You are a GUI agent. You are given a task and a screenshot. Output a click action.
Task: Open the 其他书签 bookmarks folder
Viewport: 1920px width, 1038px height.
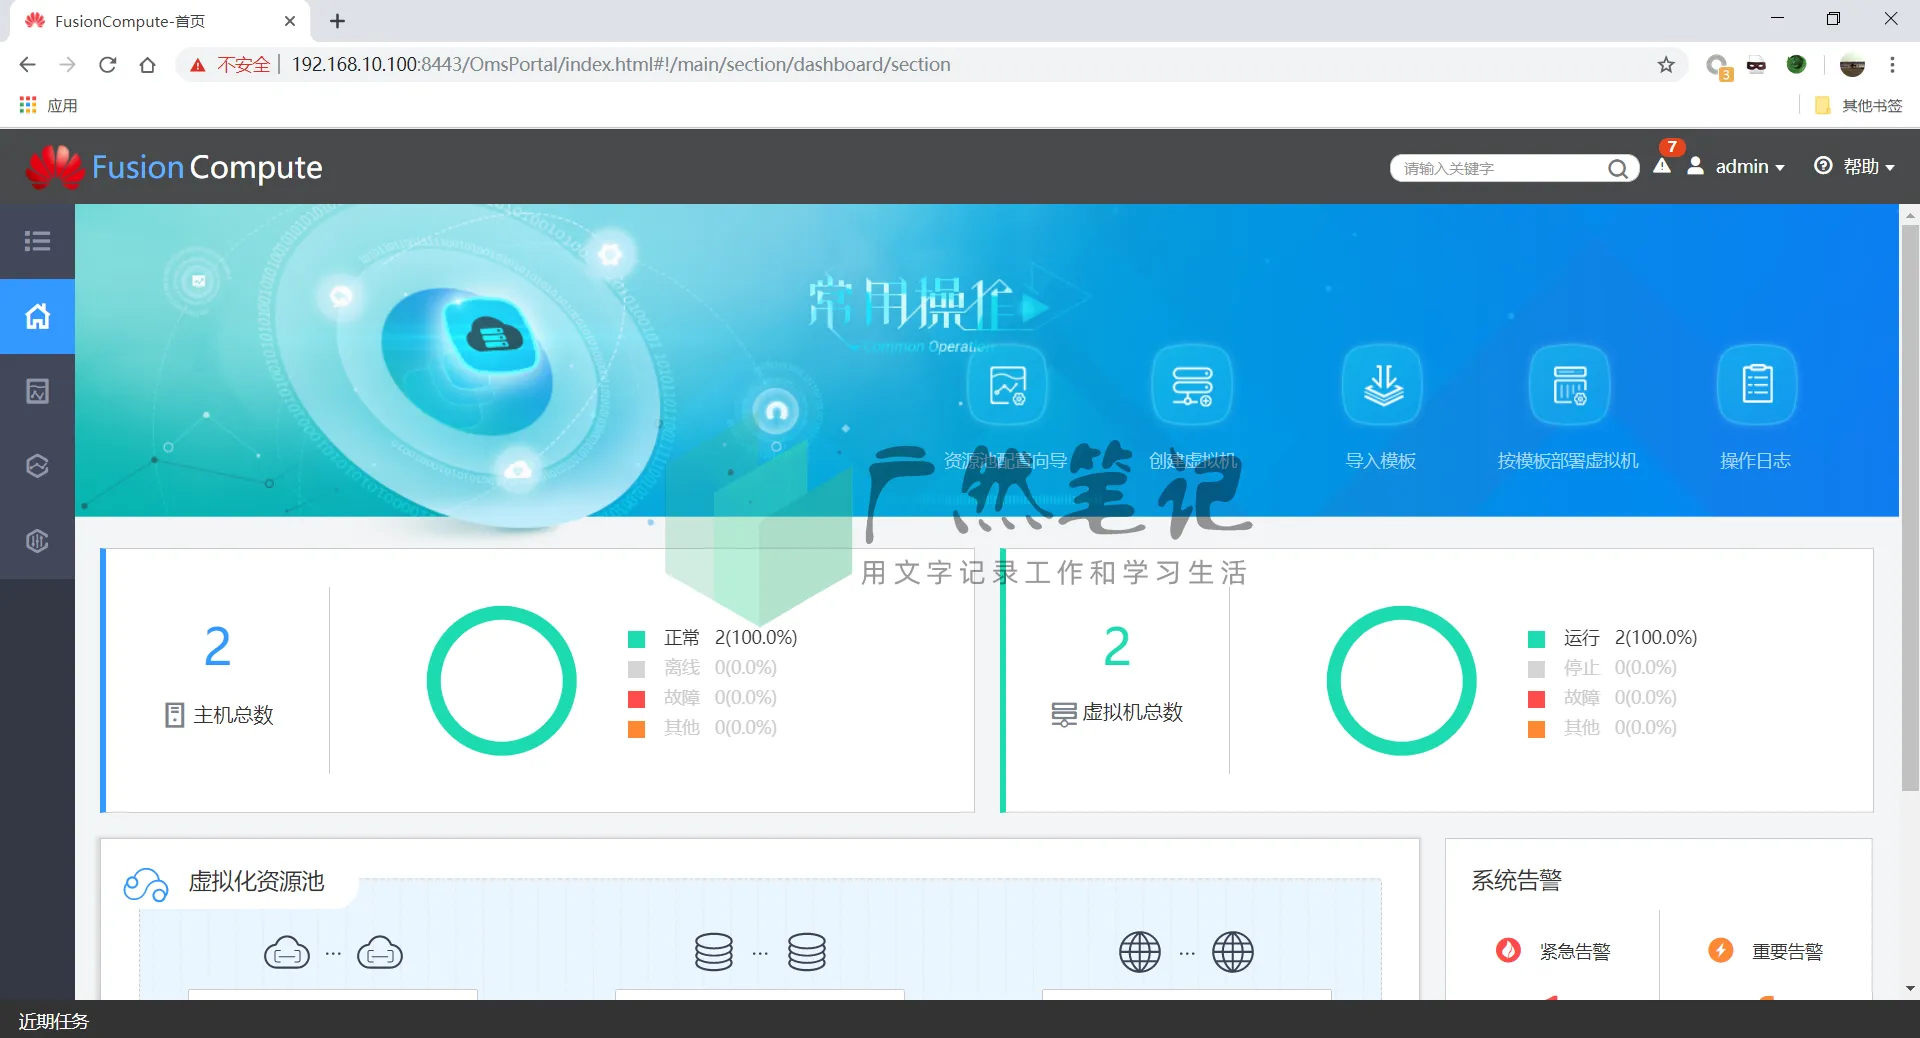(1859, 105)
